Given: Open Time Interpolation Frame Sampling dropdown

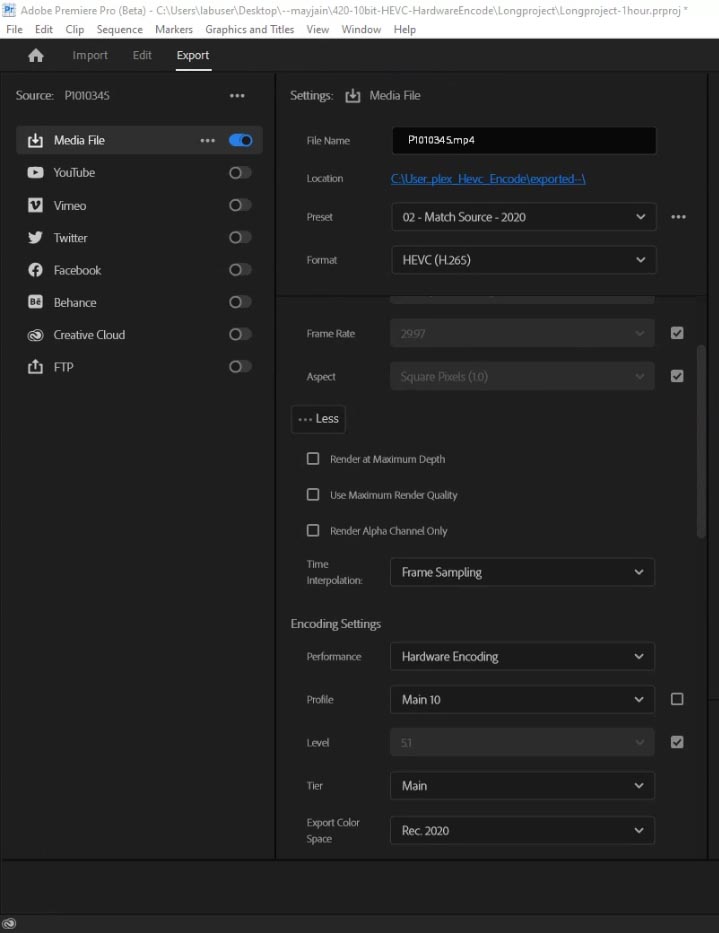Looking at the screenshot, I should click(x=522, y=572).
